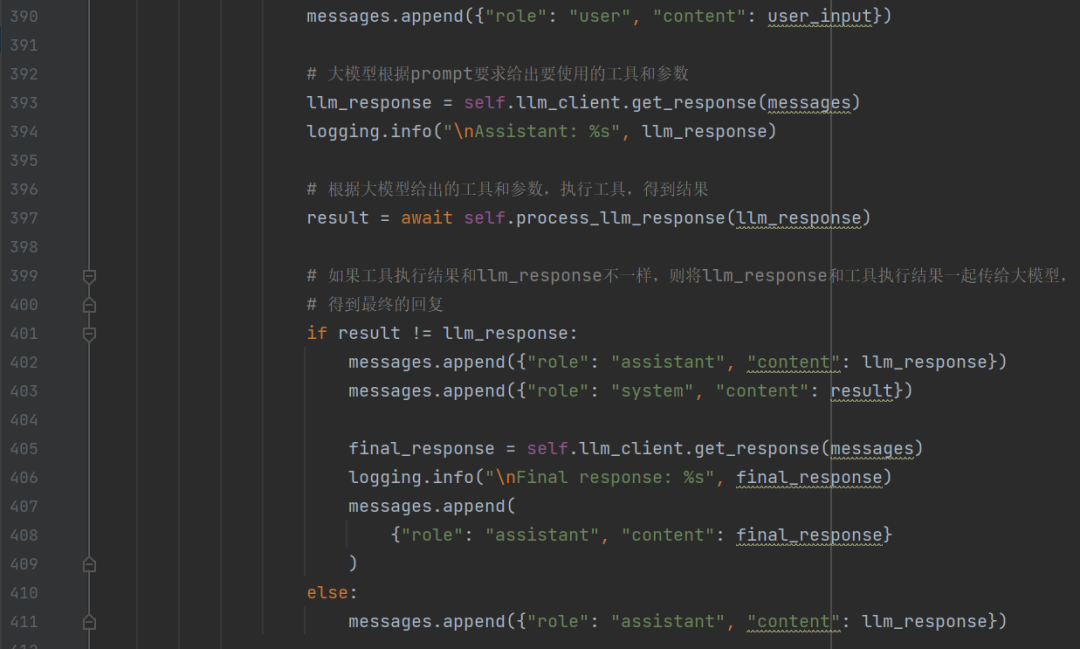Expand the fold marker beside line 409
1080x649 pixels.
click(x=88, y=564)
